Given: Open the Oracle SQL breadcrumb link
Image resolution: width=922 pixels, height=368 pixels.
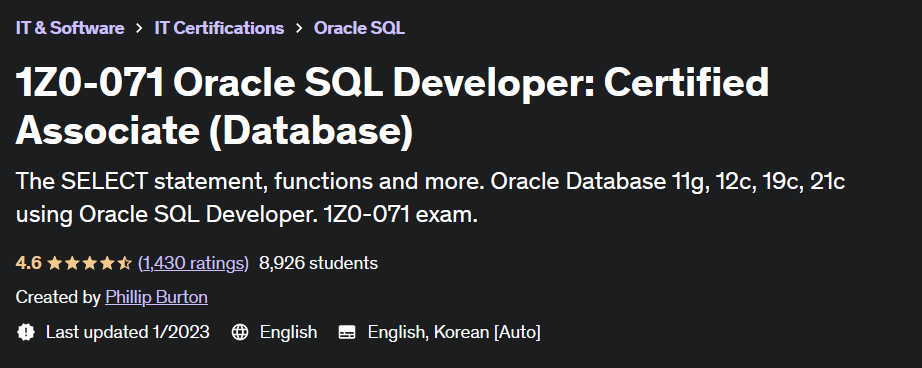Looking at the screenshot, I should (359, 28).
